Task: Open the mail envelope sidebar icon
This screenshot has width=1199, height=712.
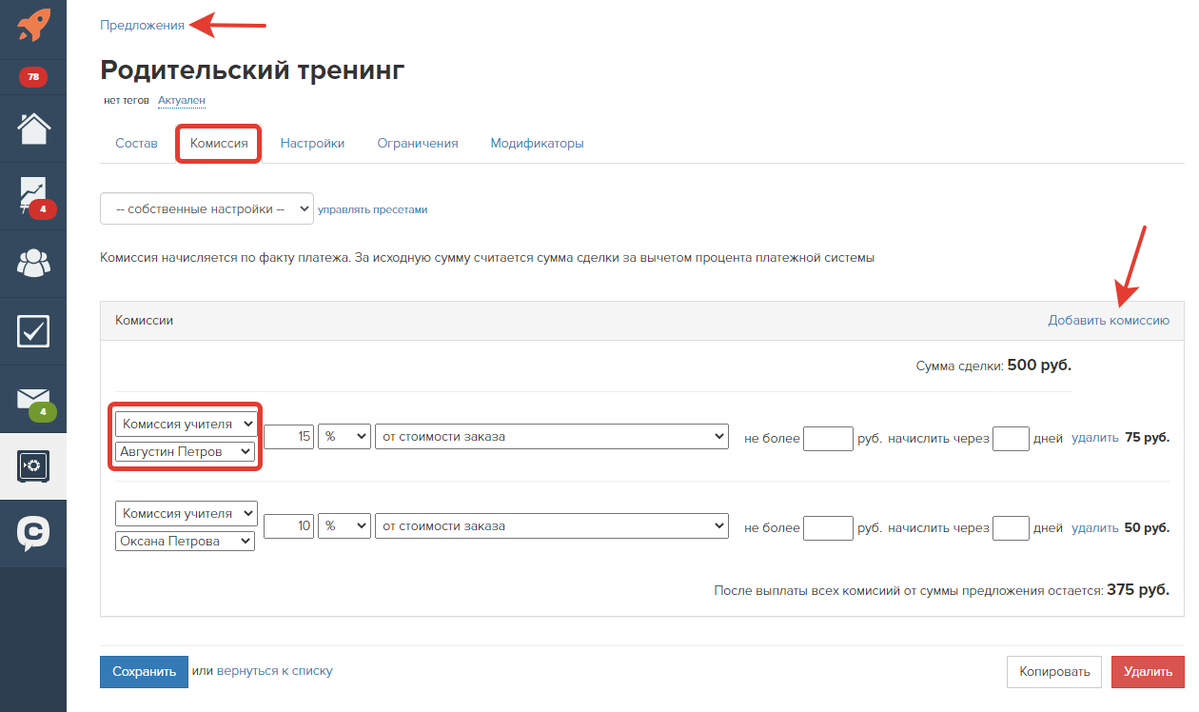Action: [x=34, y=401]
